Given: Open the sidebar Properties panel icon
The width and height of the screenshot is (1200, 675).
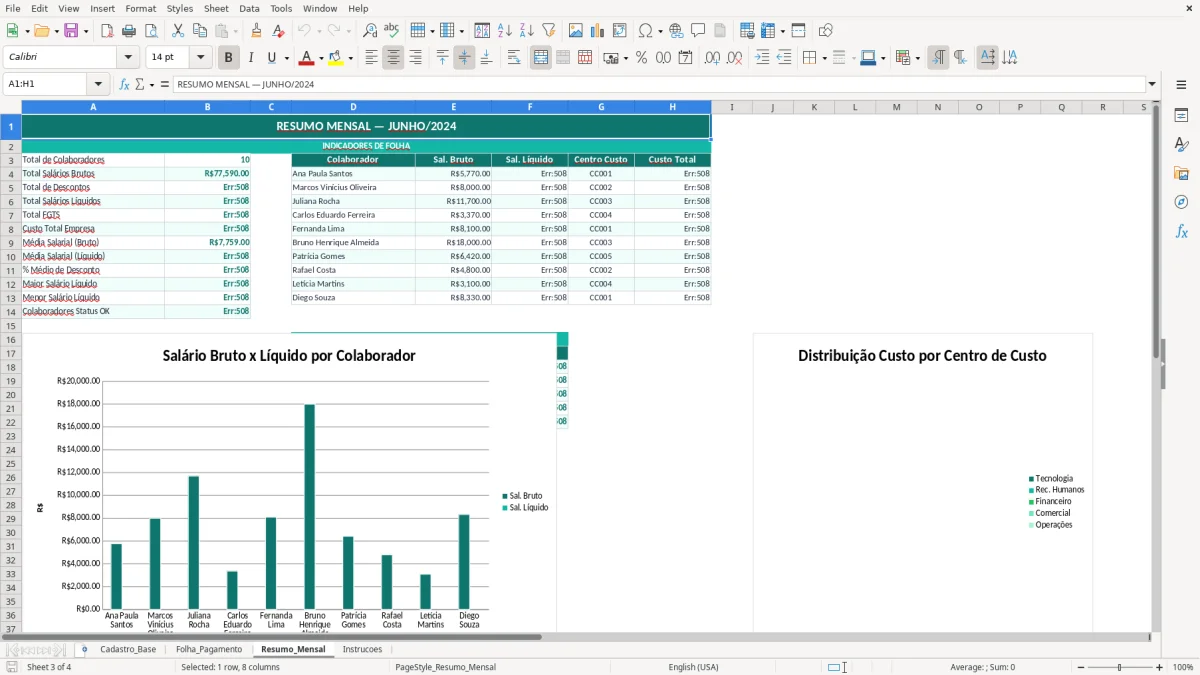Looking at the screenshot, I should [1181, 116].
